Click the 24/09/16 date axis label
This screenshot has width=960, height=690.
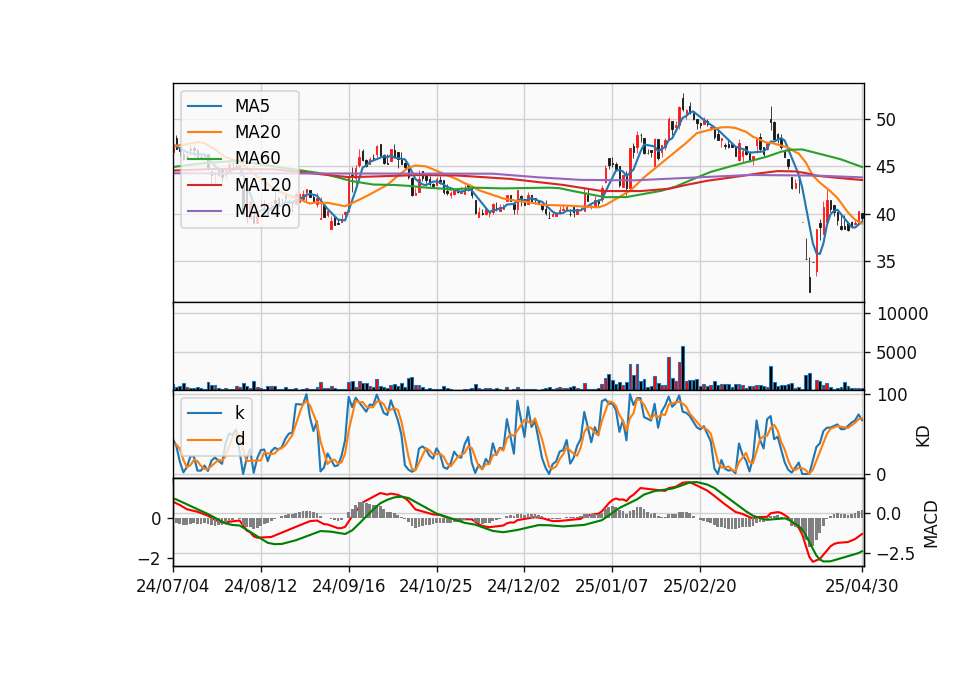point(348,586)
